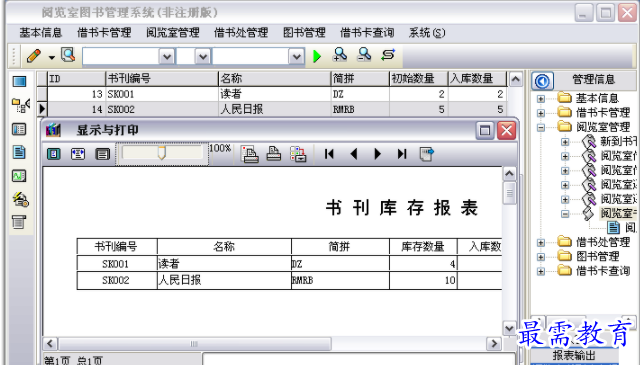Click preview vertical scrollbar down arrow
The height and width of the screenshot is (365, 640).
pyautogui.click(x=509, y=328)
